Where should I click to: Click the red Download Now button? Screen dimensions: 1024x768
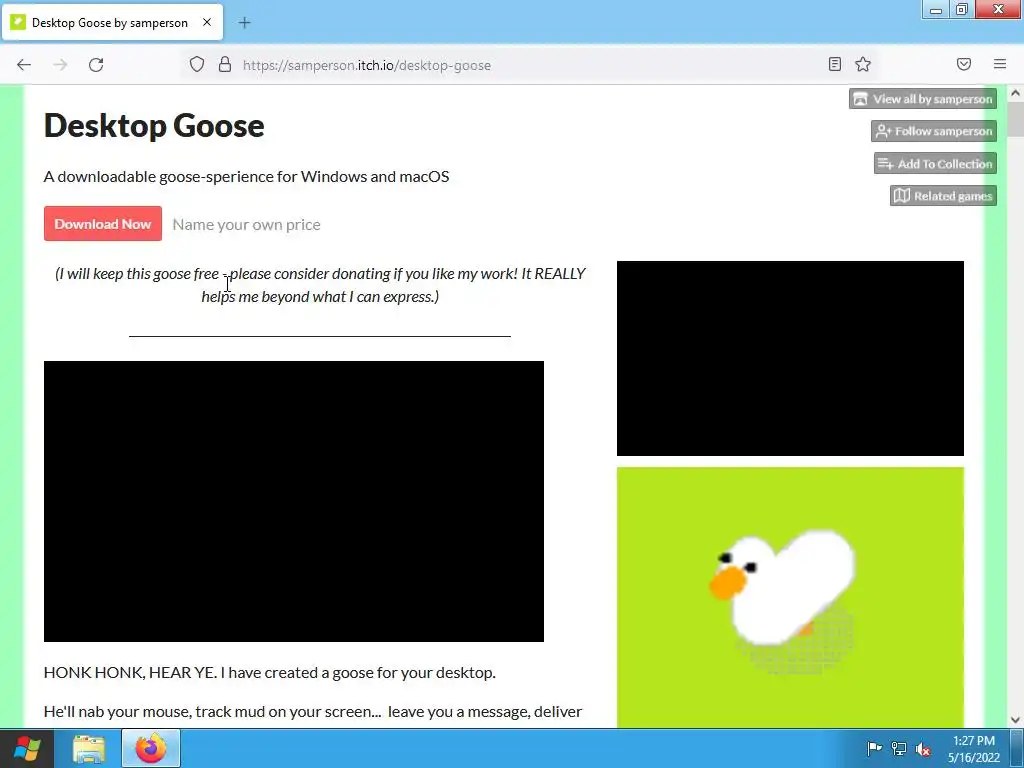click(103, 223)
